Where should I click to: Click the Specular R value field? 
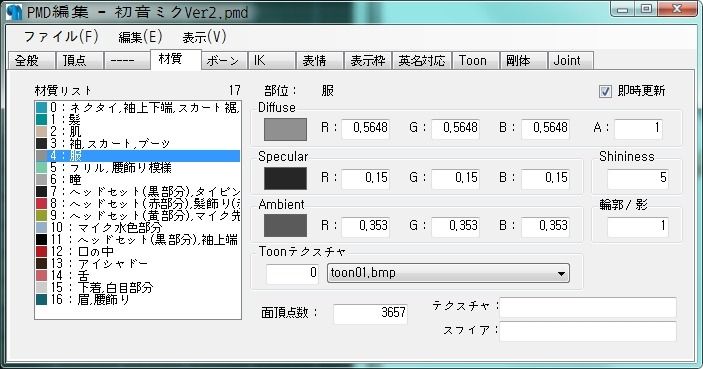[365, 178]
